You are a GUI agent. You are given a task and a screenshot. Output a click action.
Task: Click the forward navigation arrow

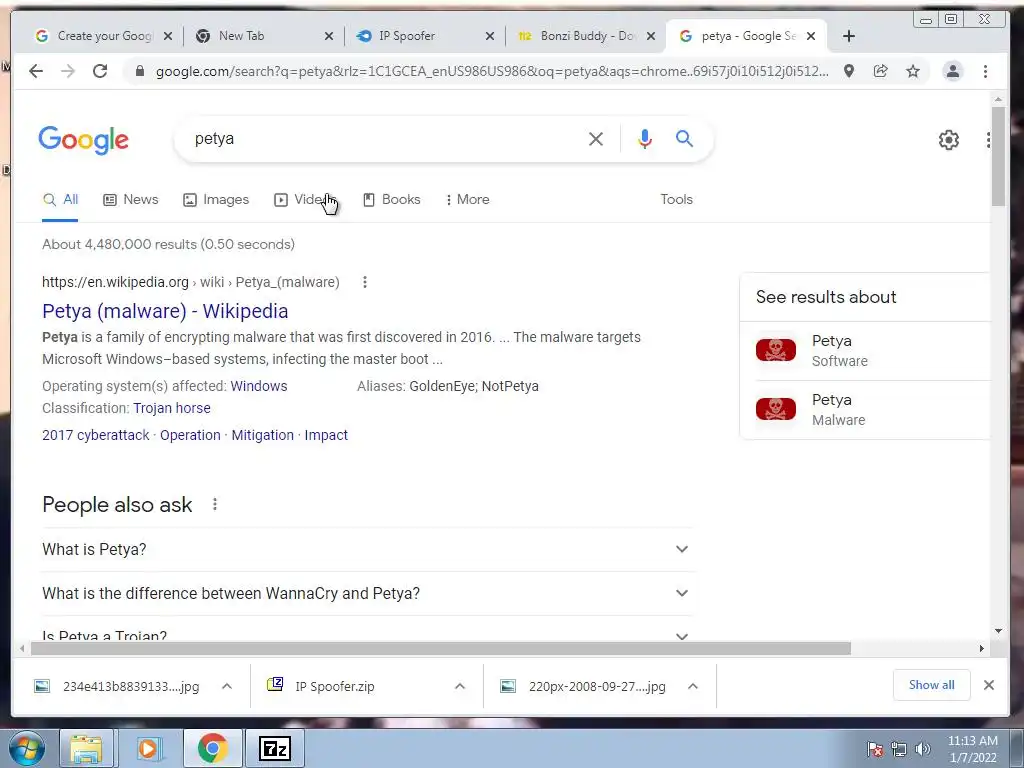(68, 71)
